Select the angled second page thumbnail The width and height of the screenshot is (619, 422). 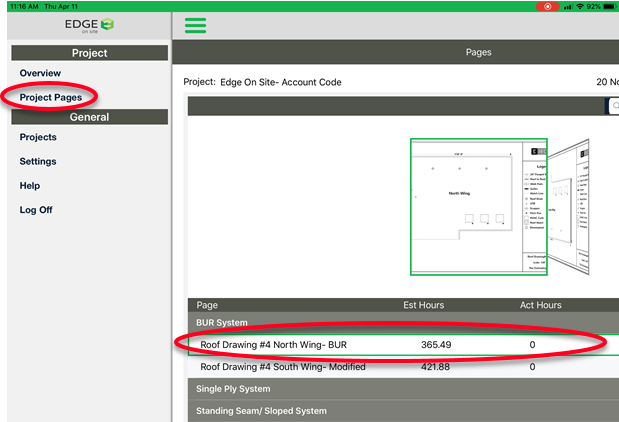(568, 207)
